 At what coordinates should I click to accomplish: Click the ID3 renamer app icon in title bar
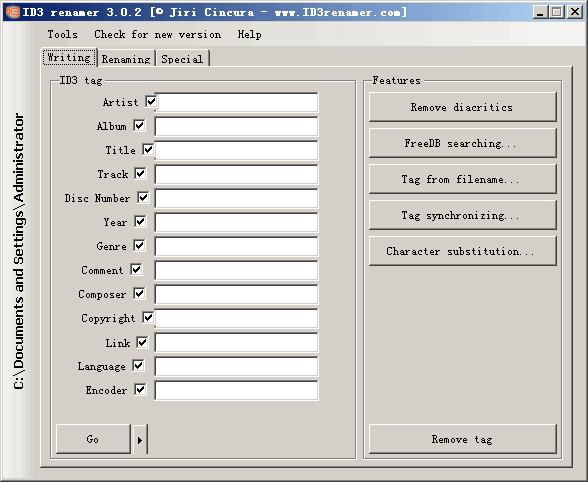pos(12,12)
